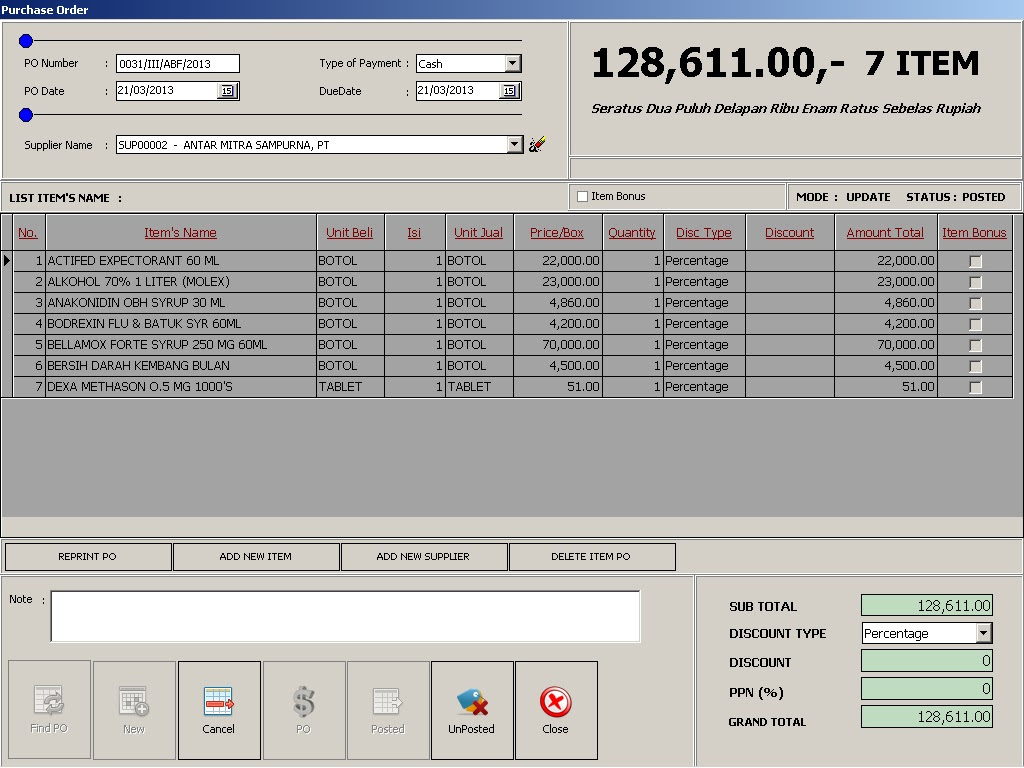1024x768 pixels.
Task: Click the UnPosted icon button
Action: (472, 710)
